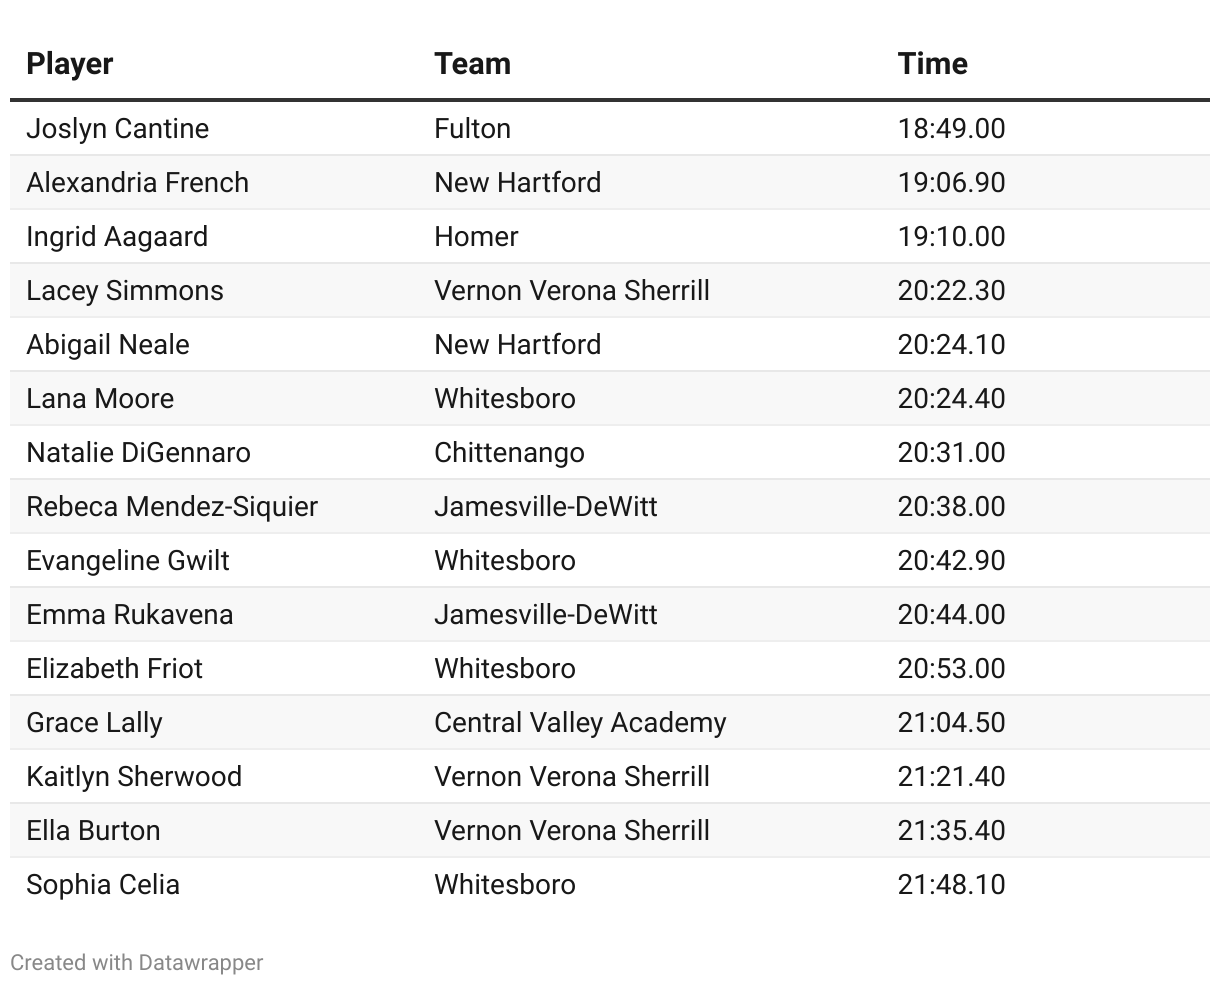Select the Joslyn Cantine player cell
Viewport: 1220px width, 986px height.
coord(118,129)
